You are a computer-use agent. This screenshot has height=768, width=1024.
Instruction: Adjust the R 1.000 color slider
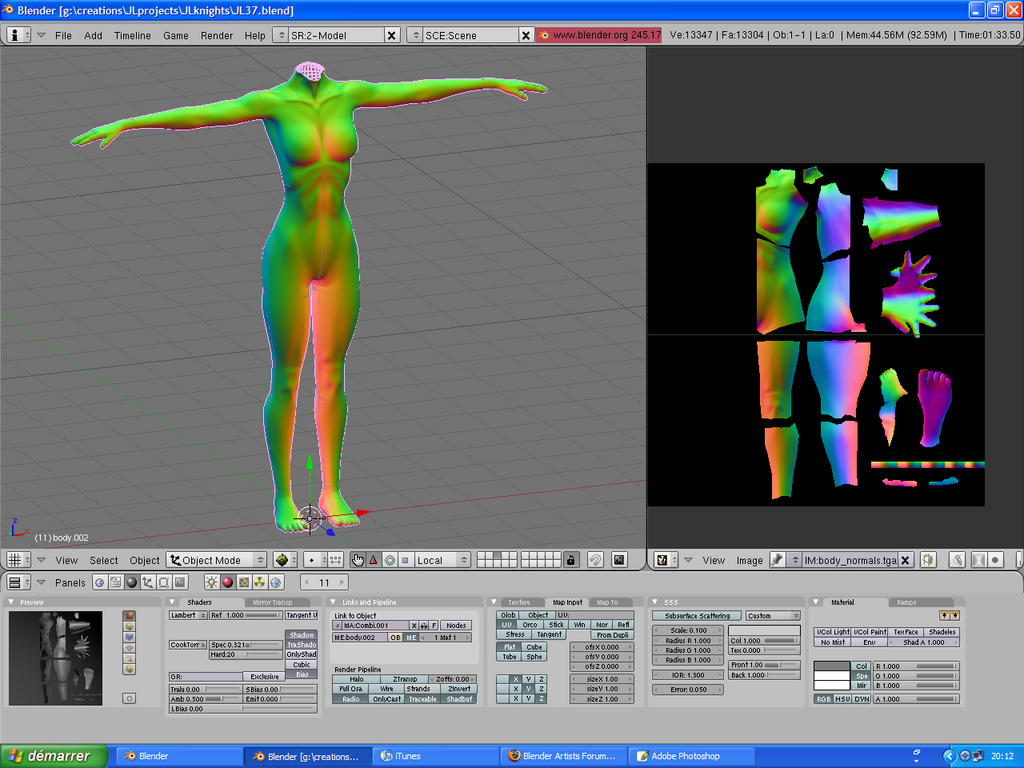pos(916,667)
